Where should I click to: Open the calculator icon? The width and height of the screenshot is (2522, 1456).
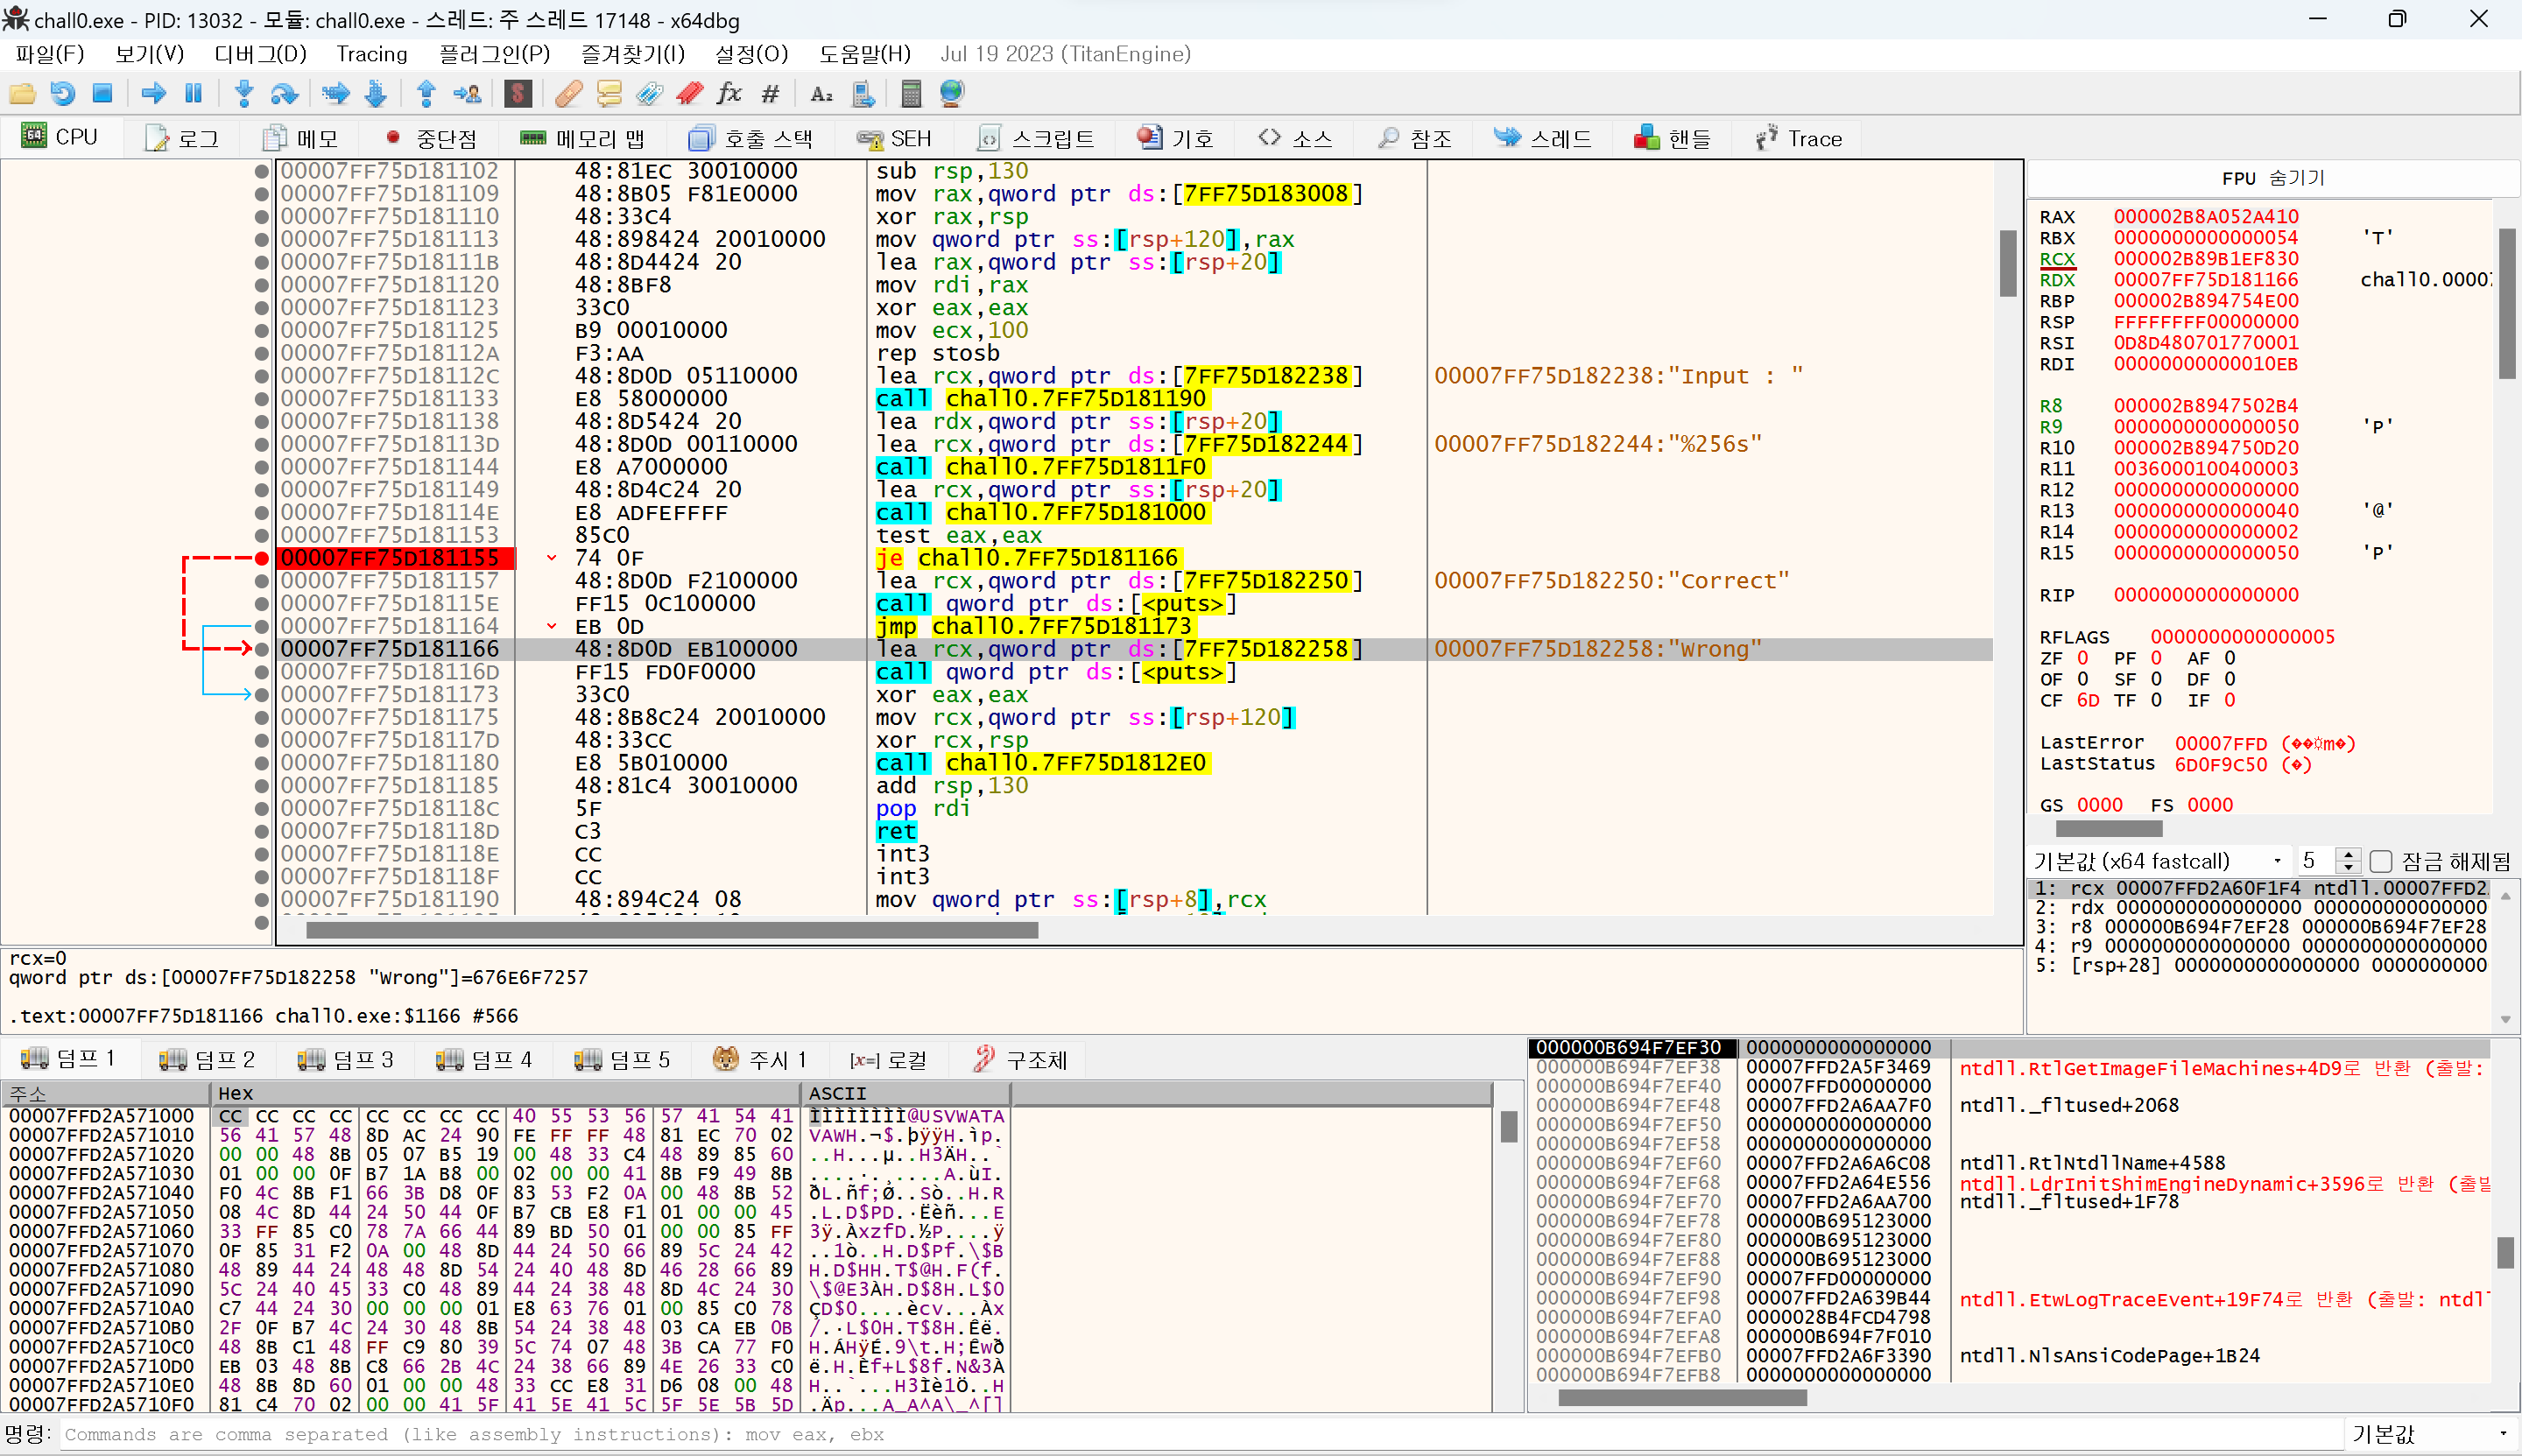point(910,94)
